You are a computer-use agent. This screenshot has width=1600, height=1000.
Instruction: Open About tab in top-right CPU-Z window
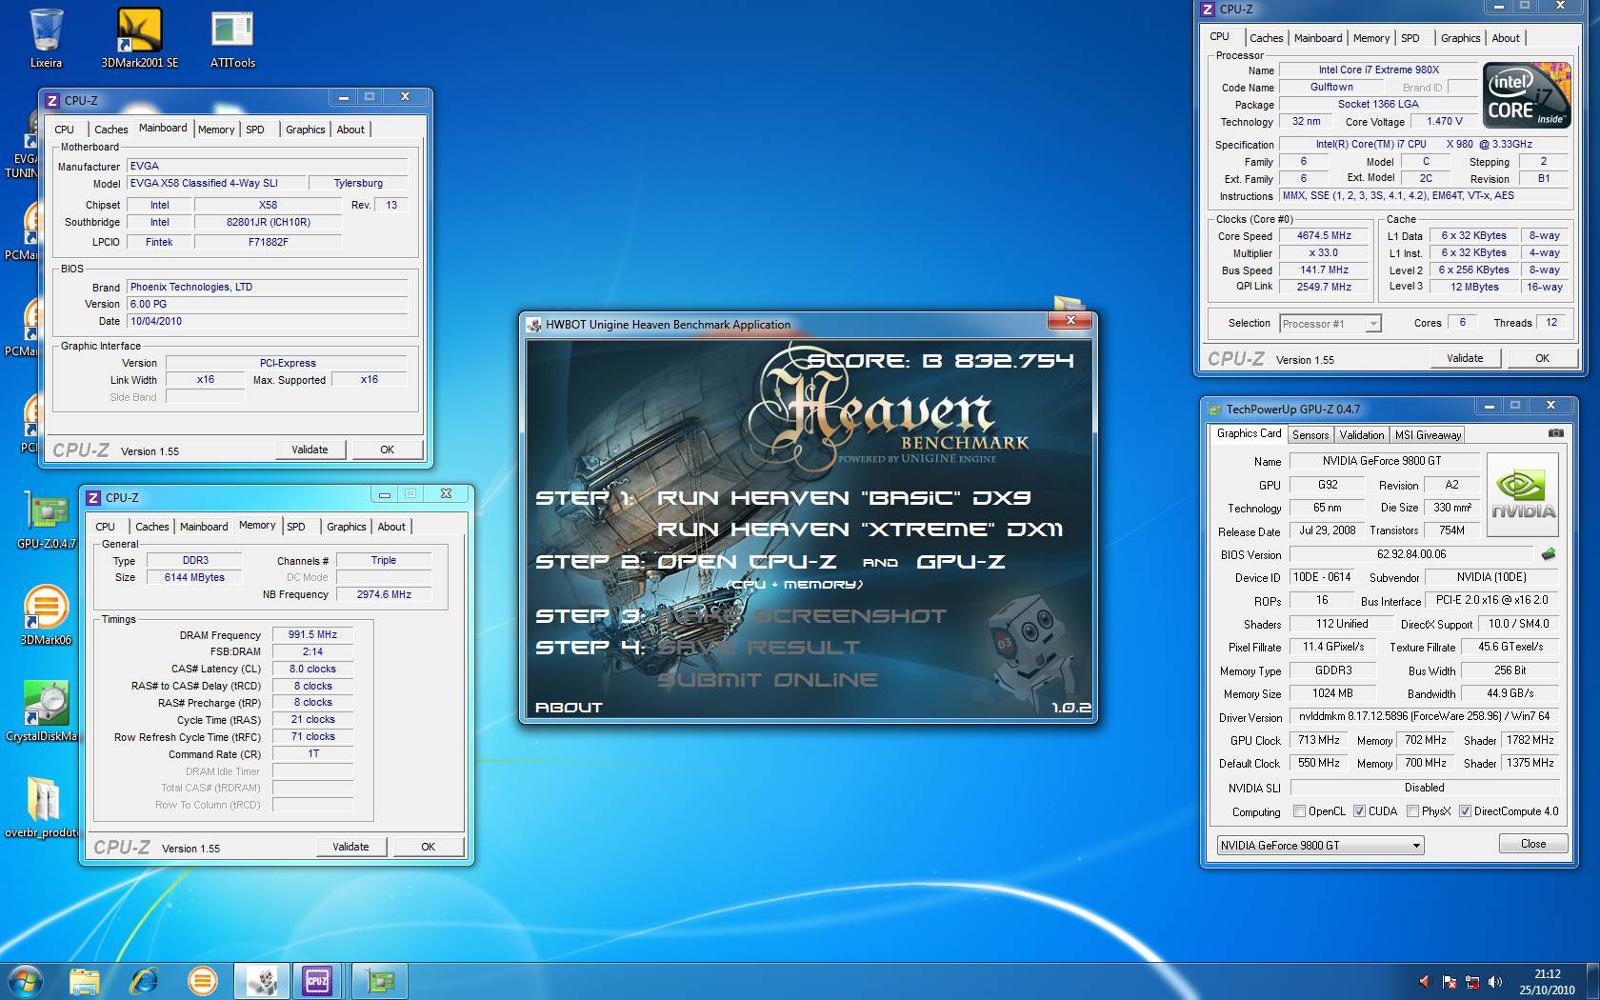tap(1505, 38)
